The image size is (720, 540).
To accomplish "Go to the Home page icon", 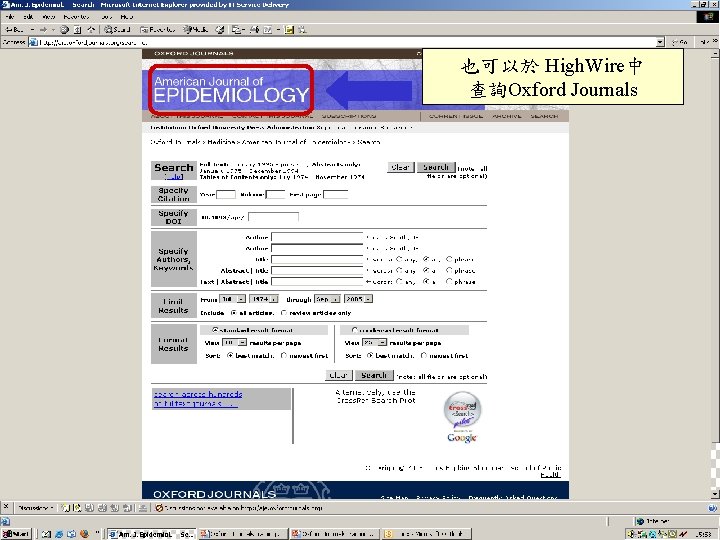I will (x=91, y=30).
